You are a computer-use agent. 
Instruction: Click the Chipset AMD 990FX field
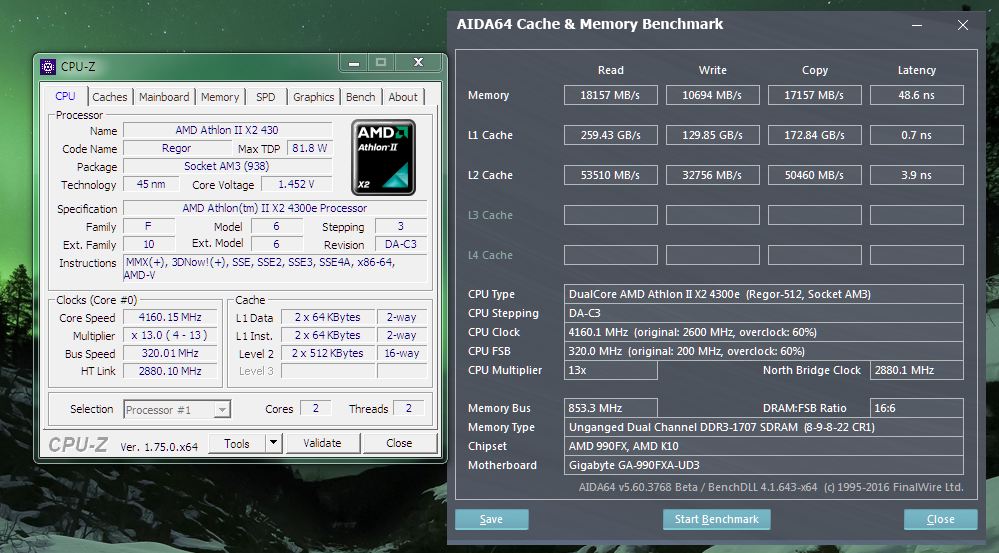pyautogui.click(x=763, y=446)
